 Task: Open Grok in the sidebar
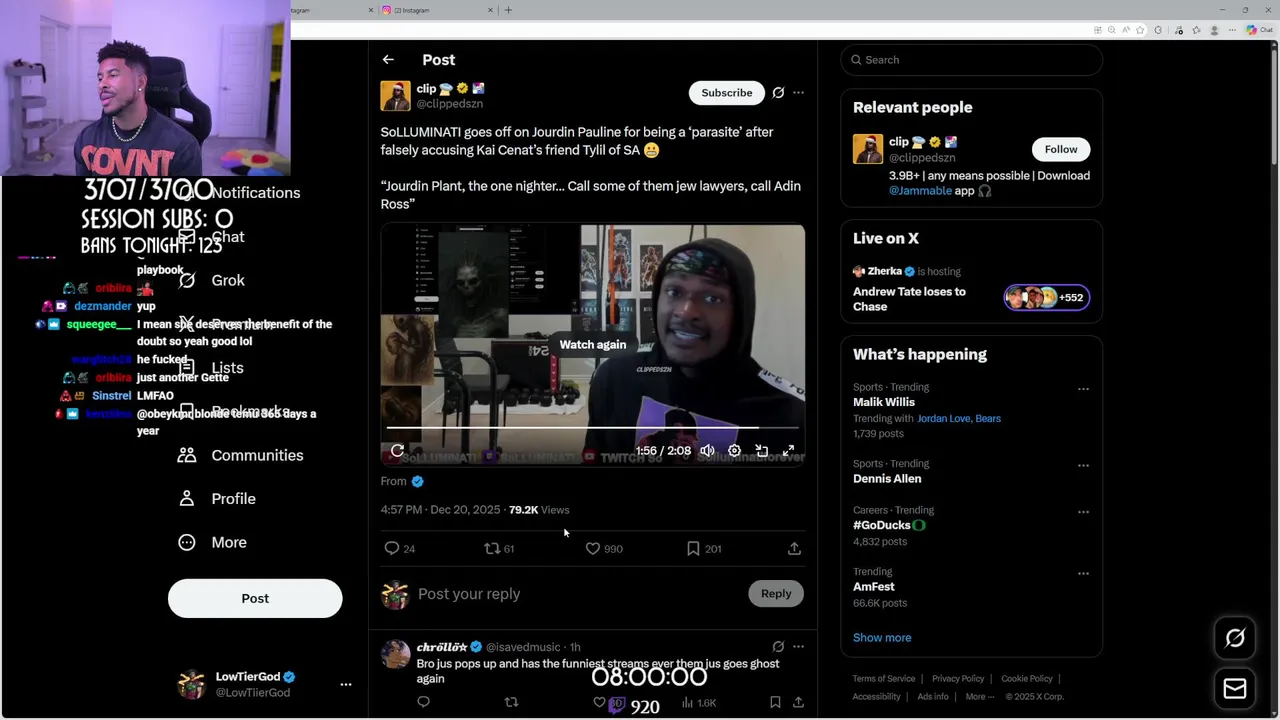(211, 281)
